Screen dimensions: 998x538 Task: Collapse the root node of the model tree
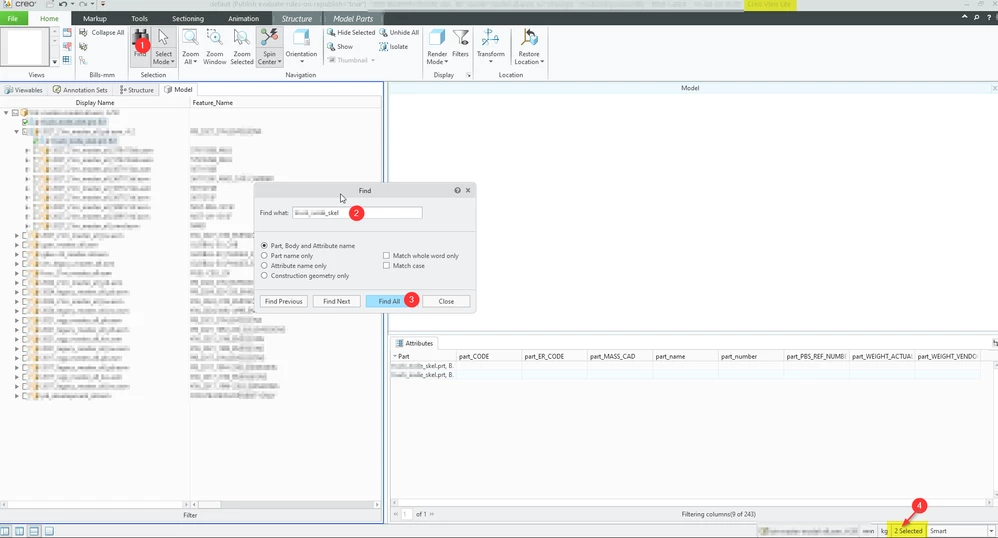pos(6,113)
